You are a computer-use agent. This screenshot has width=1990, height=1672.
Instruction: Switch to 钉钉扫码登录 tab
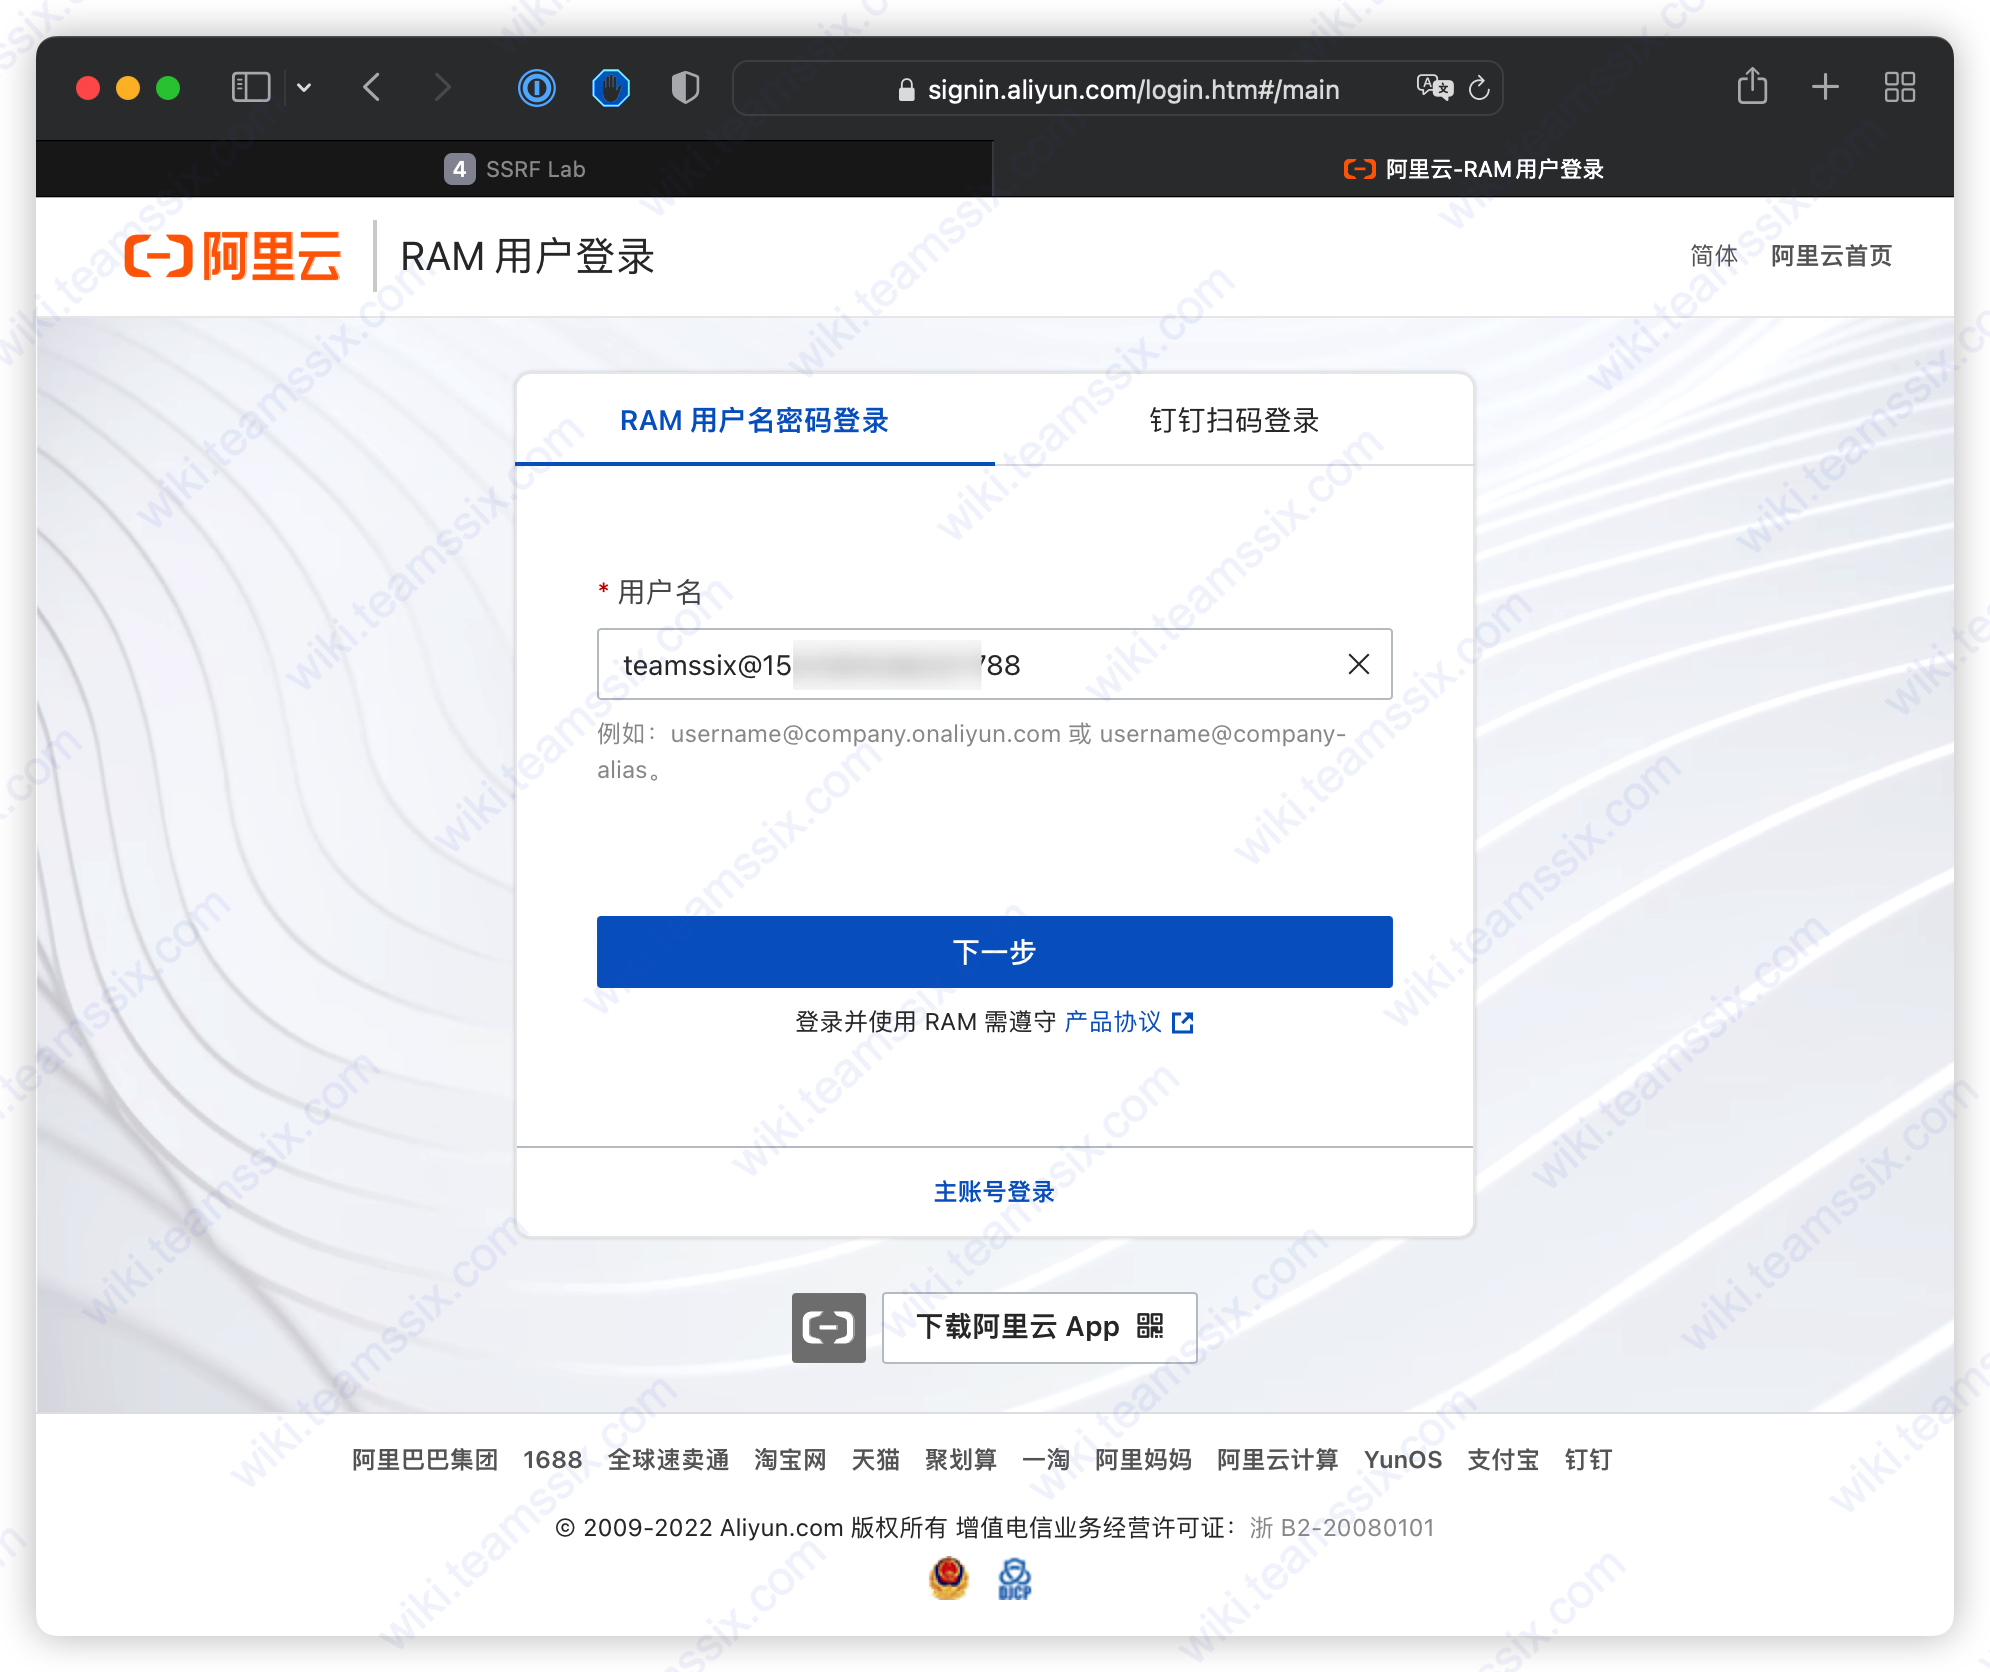tap(1234, 420)
